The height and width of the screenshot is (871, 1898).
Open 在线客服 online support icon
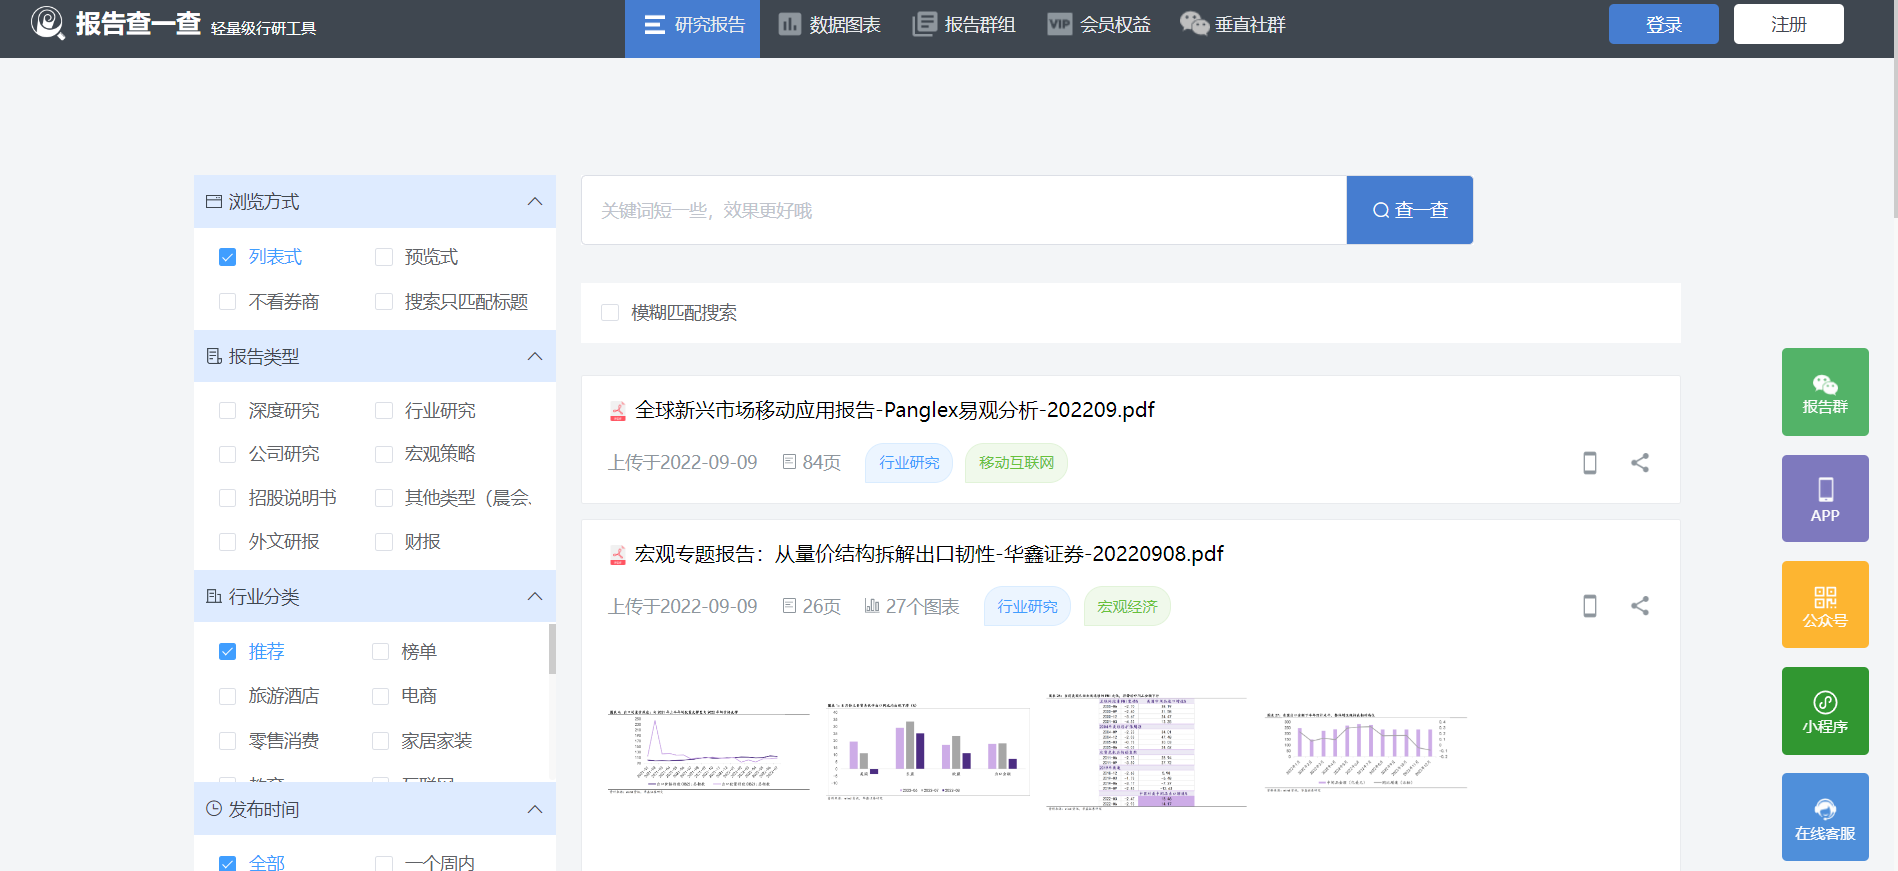1824,817
